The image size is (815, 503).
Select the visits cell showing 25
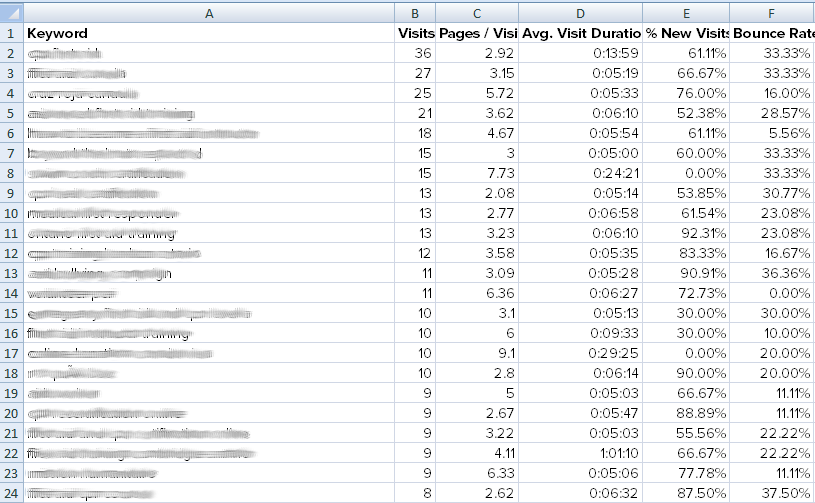tap(415, 93)
